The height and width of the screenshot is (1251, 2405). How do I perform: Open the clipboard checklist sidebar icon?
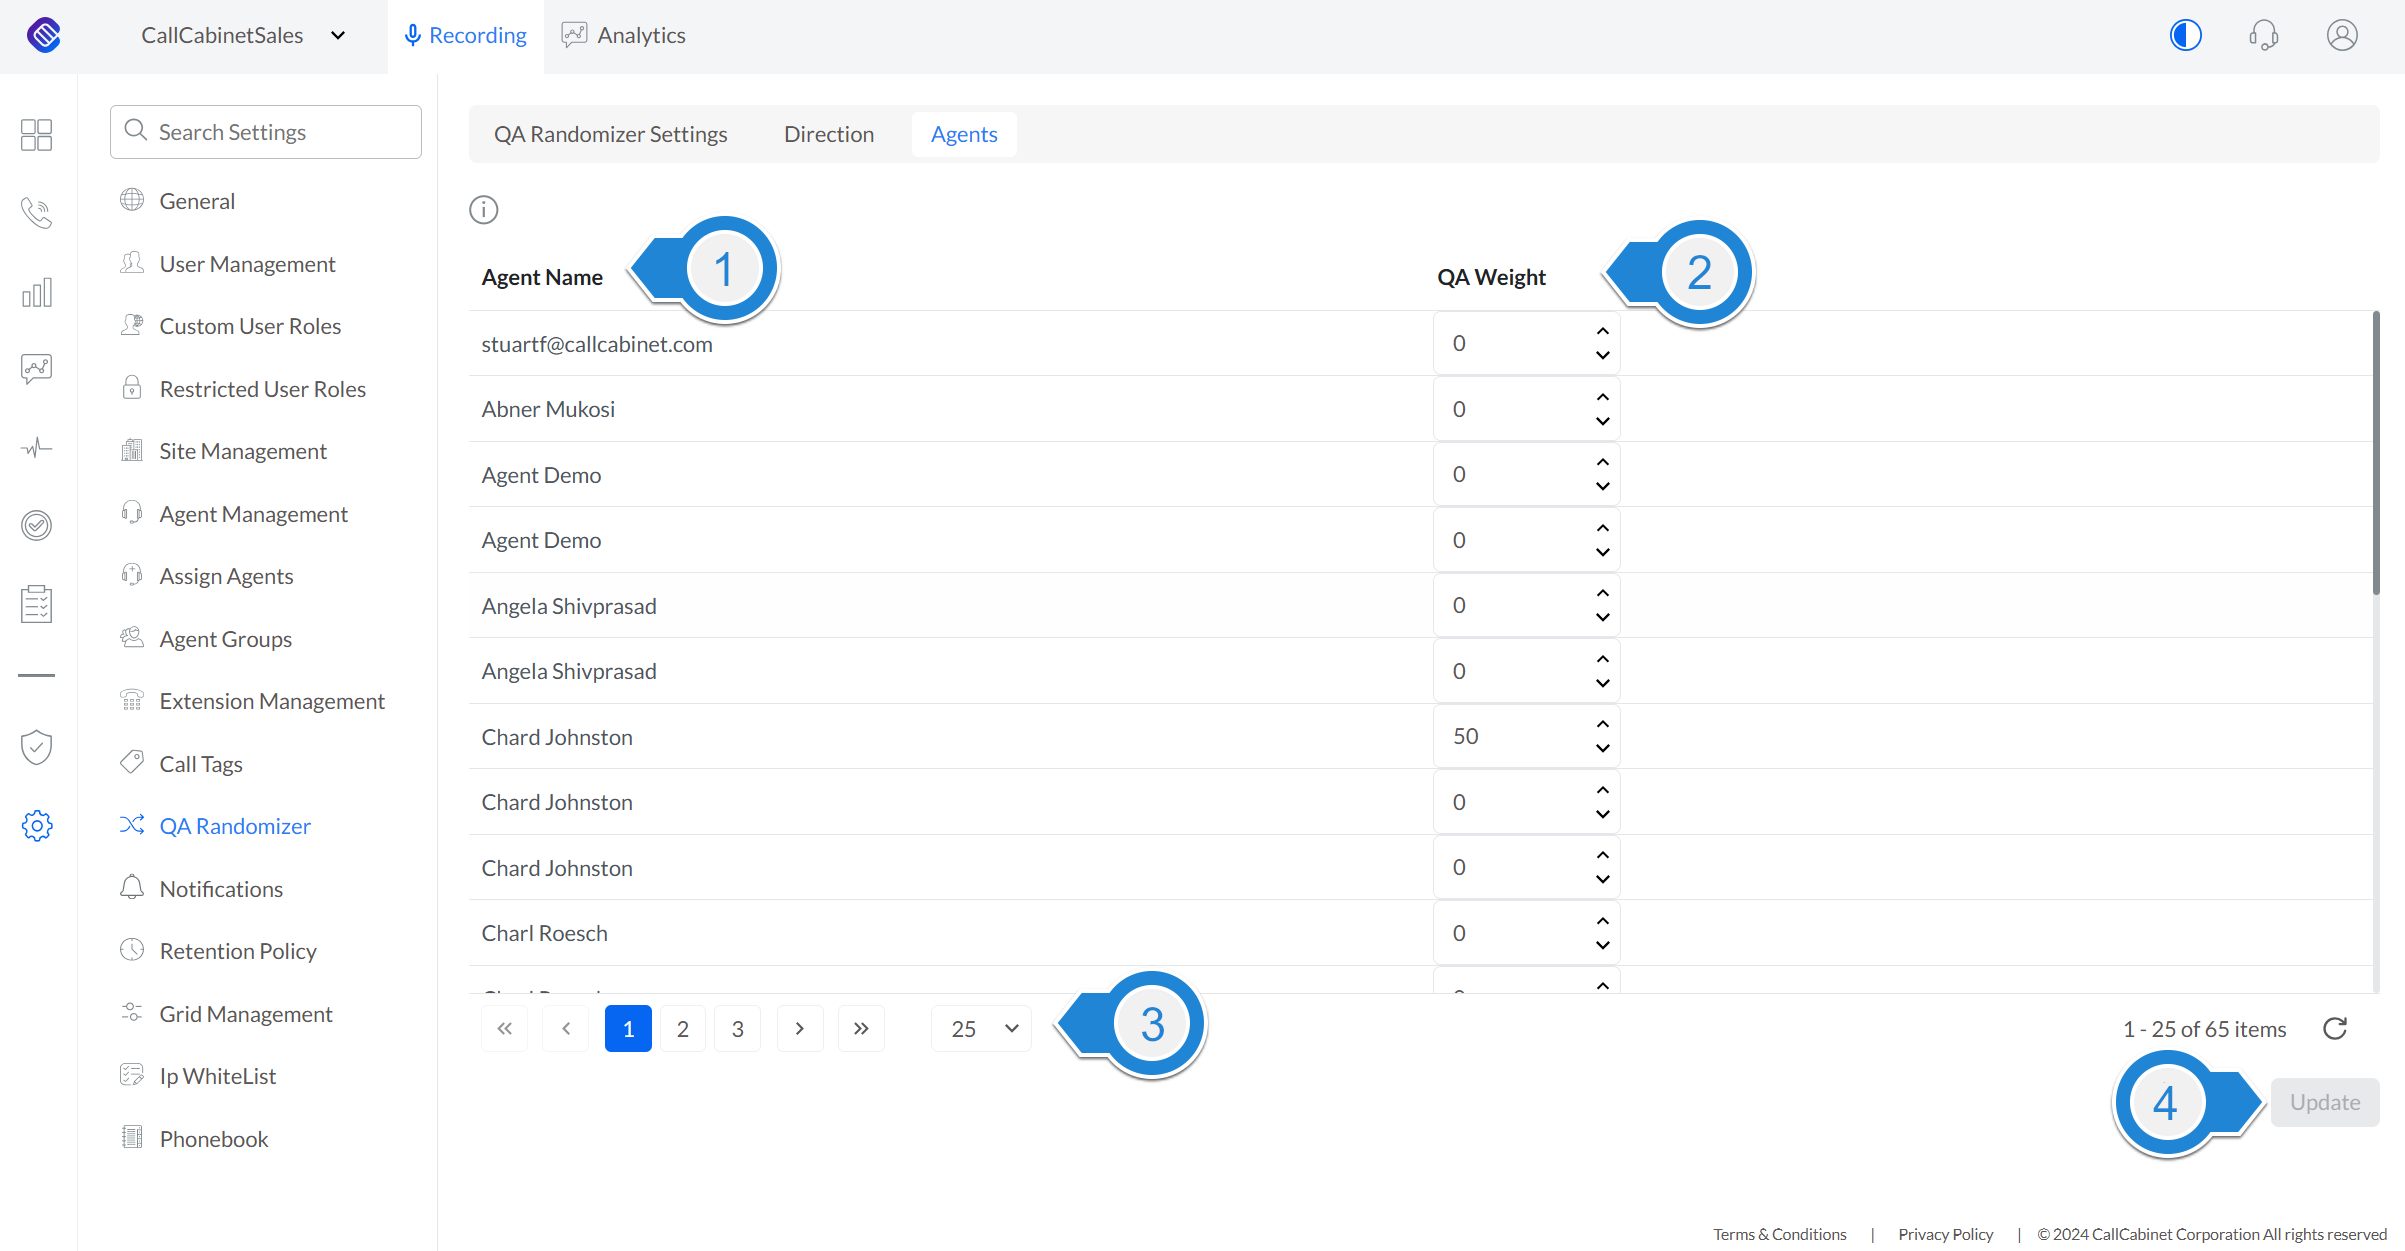[37, 604]
